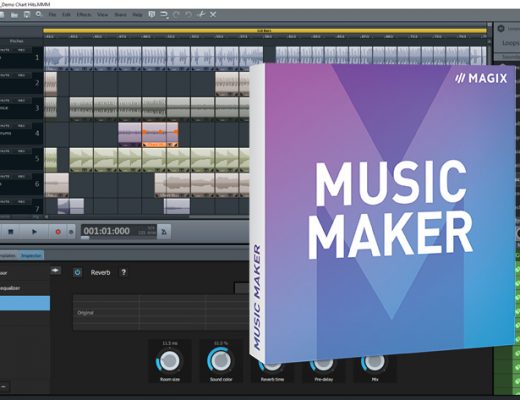Toggle the REC button on track 2
Image resolution: width=520 pixels, height=400 pixels.
tap(21, 75)
